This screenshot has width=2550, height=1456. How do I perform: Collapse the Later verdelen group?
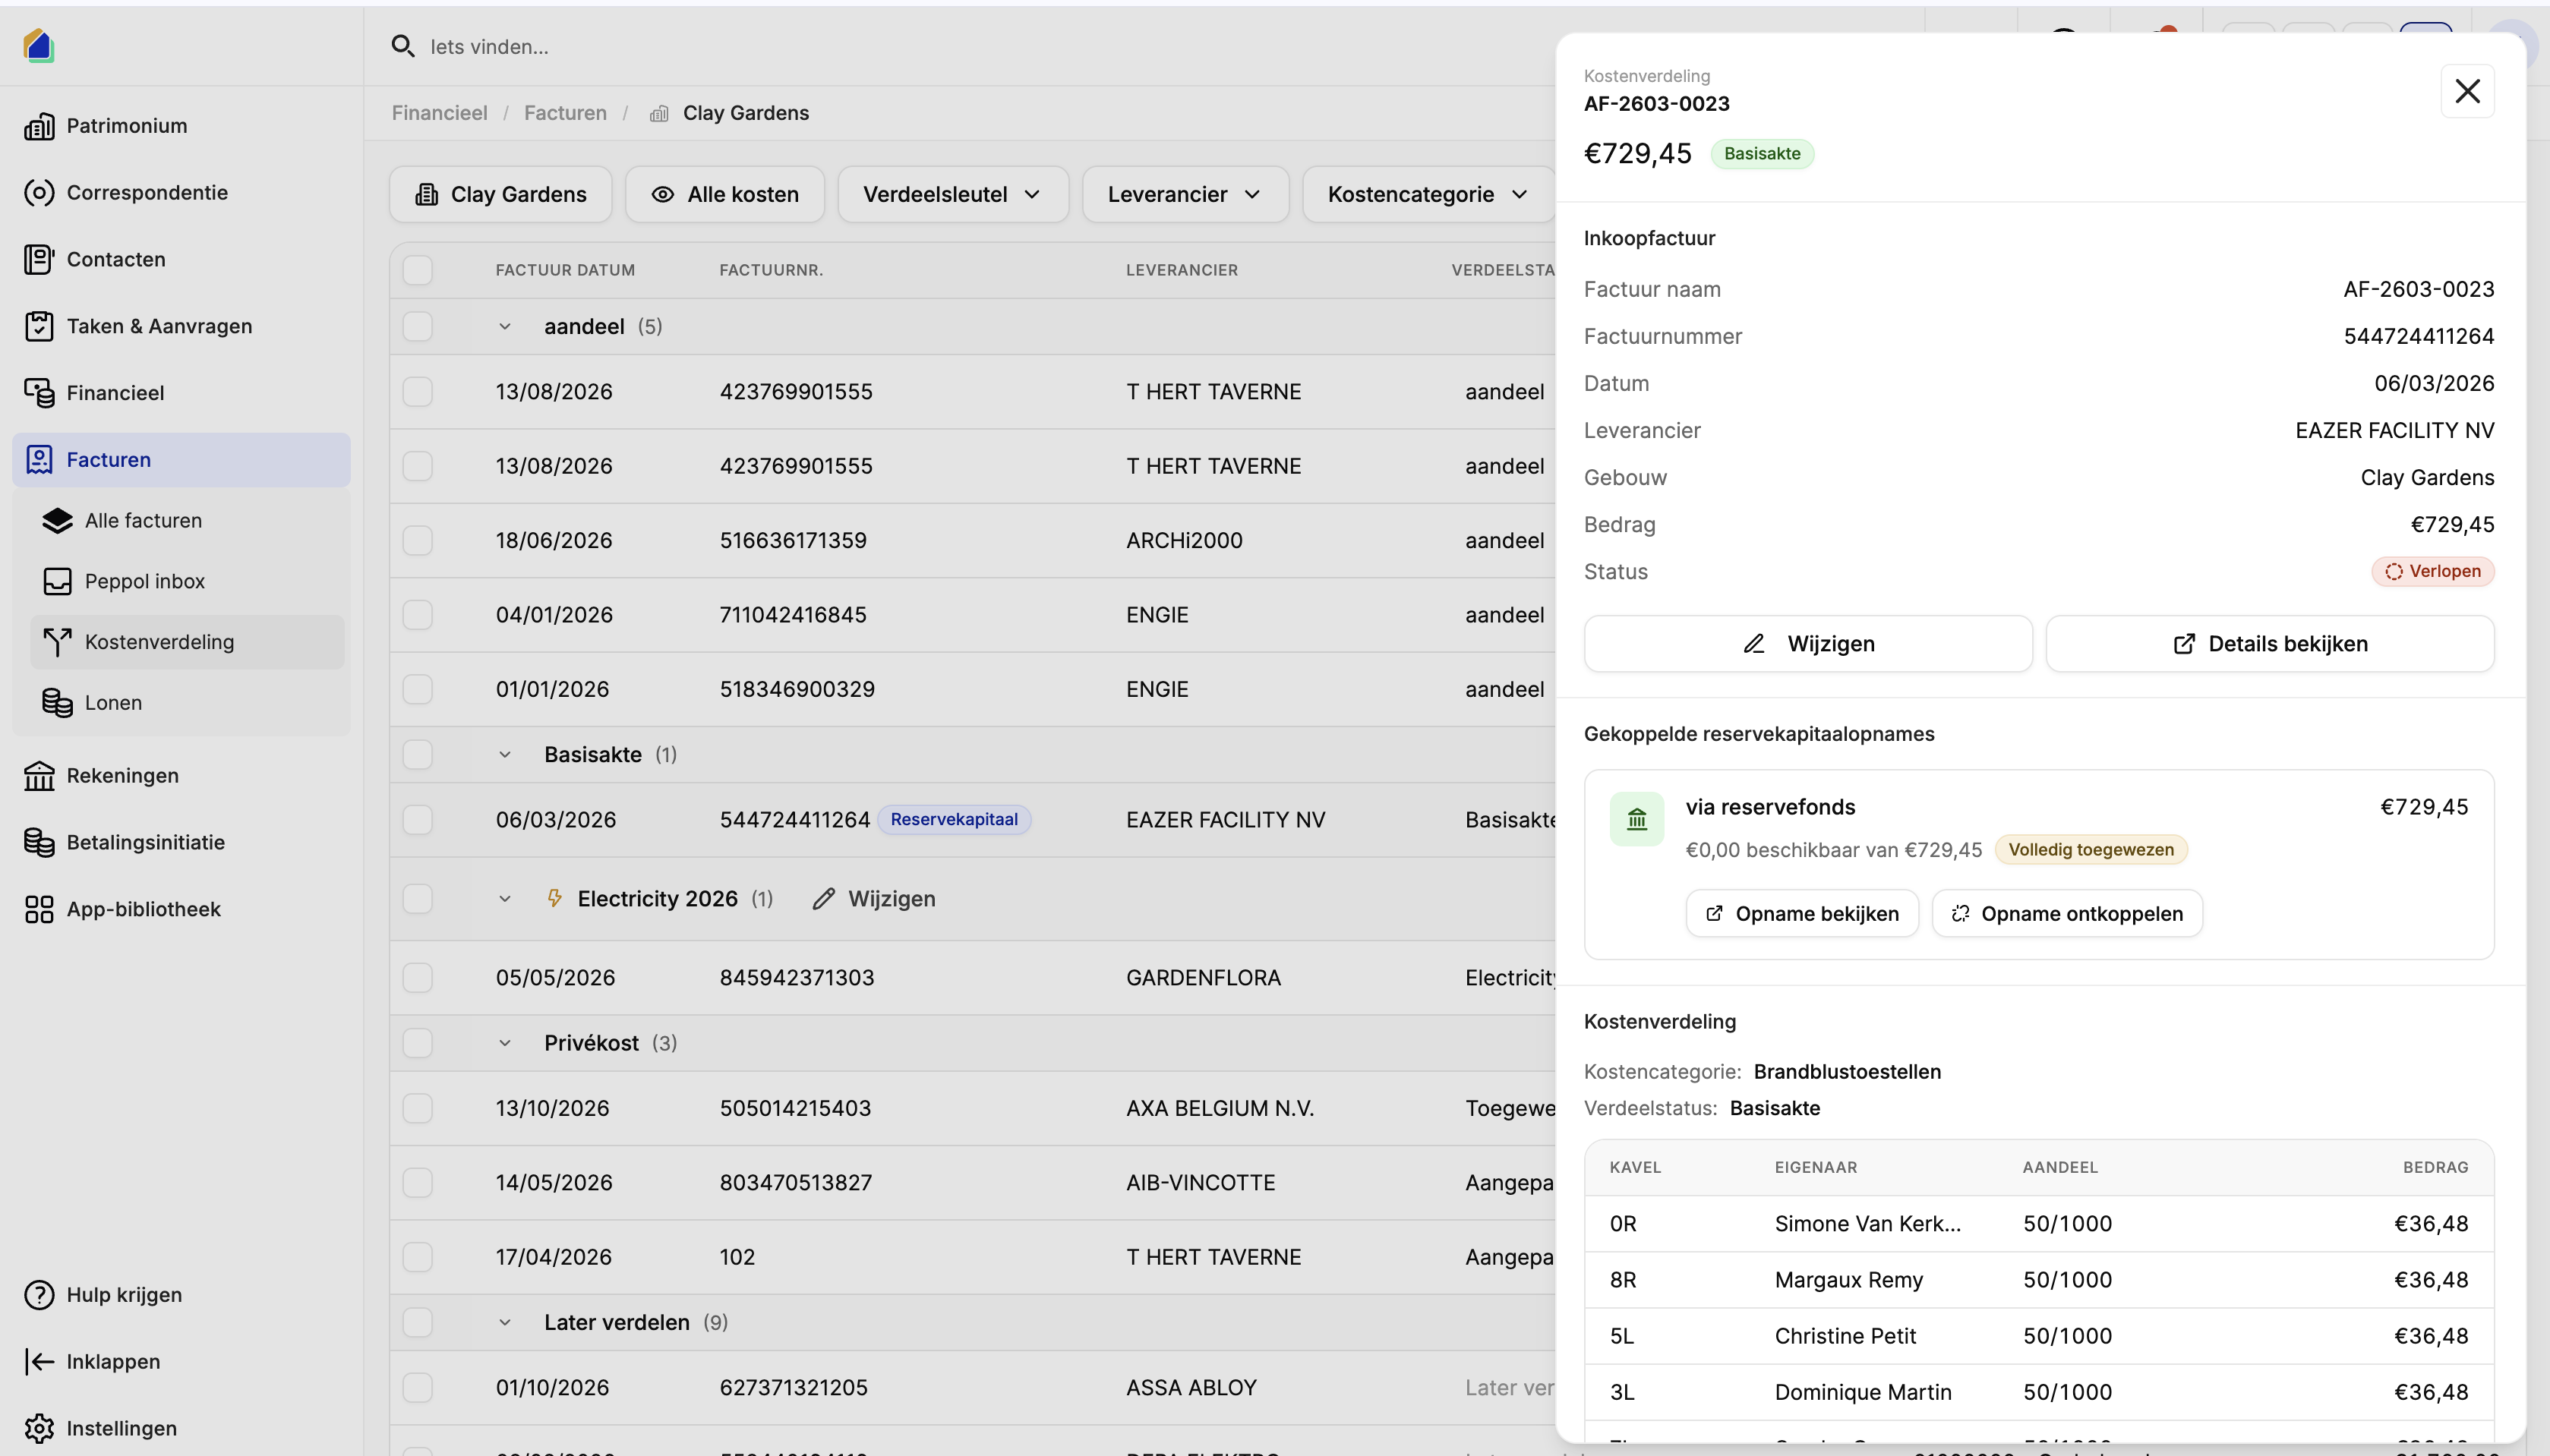click(505, 1322)
